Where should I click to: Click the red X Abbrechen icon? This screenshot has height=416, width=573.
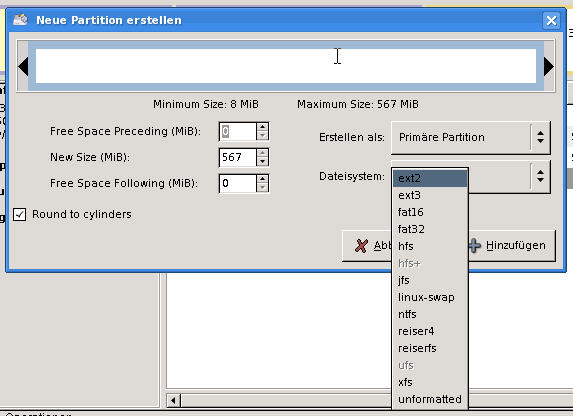[x=361, y=246]
